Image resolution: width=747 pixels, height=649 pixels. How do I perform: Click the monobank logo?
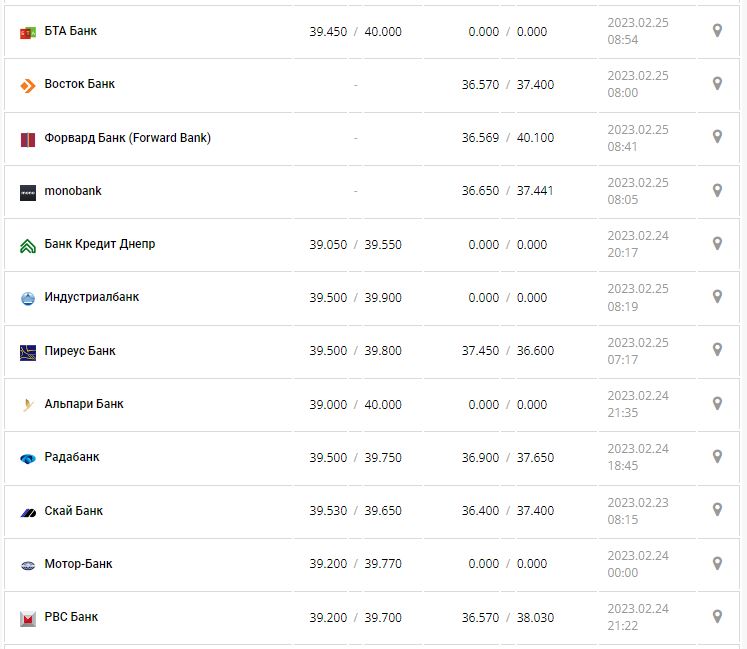pos(28,192)
